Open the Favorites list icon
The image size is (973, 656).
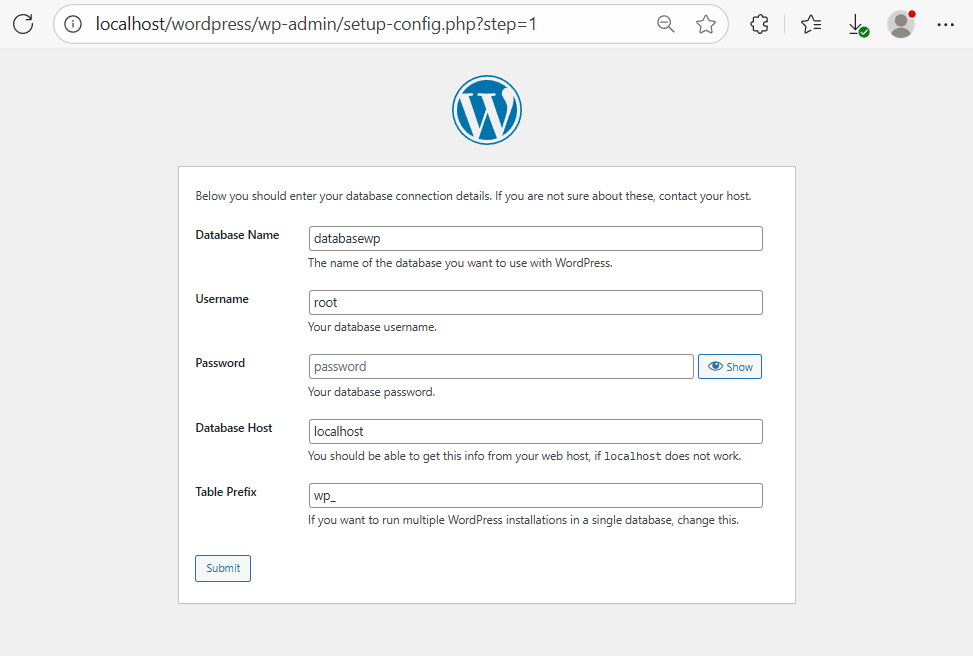coord(811,24)
